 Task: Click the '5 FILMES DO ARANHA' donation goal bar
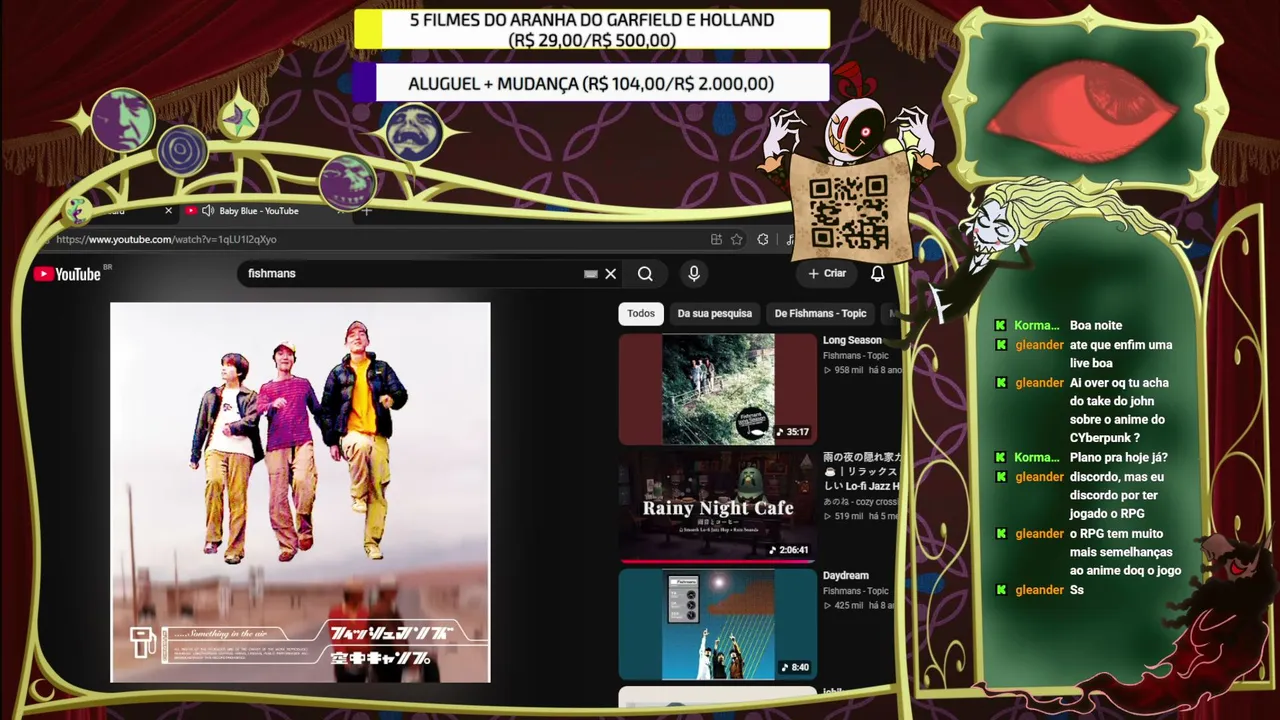[592, 30]
